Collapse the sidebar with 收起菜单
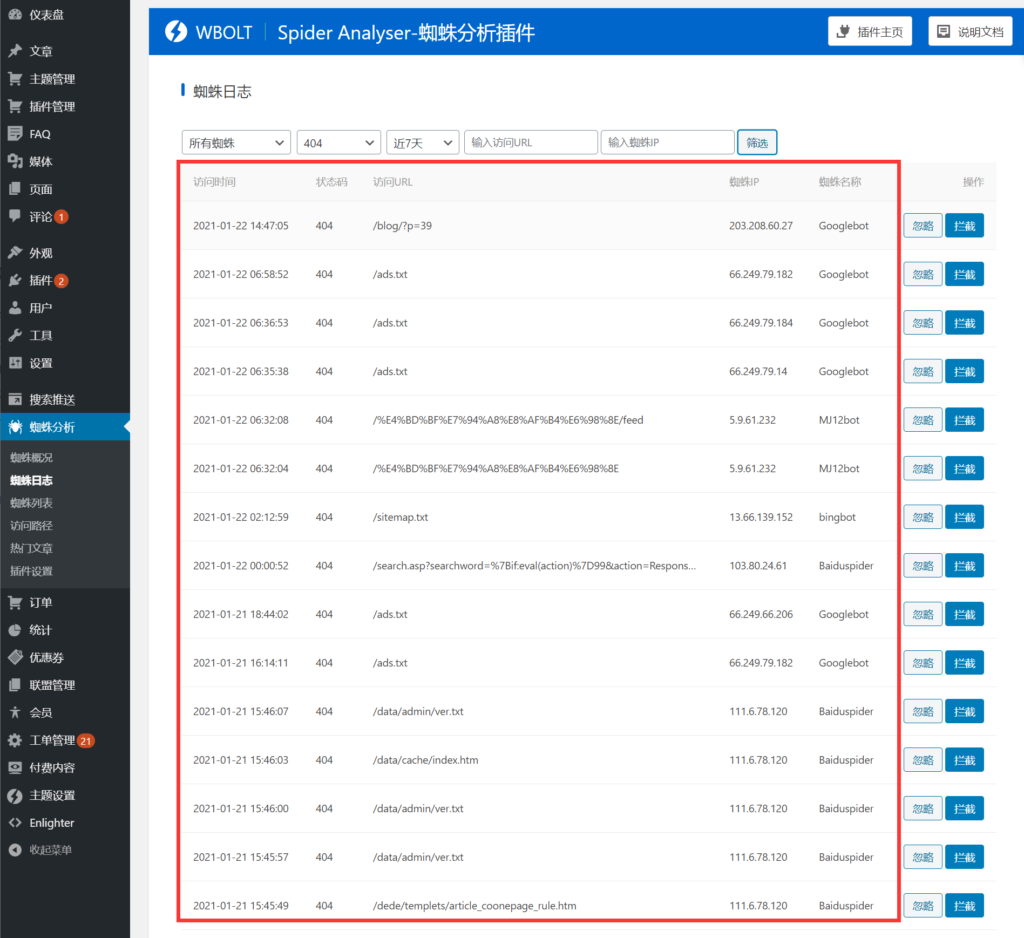Screen dimensions: 1024x938 [x=50, y=850]
